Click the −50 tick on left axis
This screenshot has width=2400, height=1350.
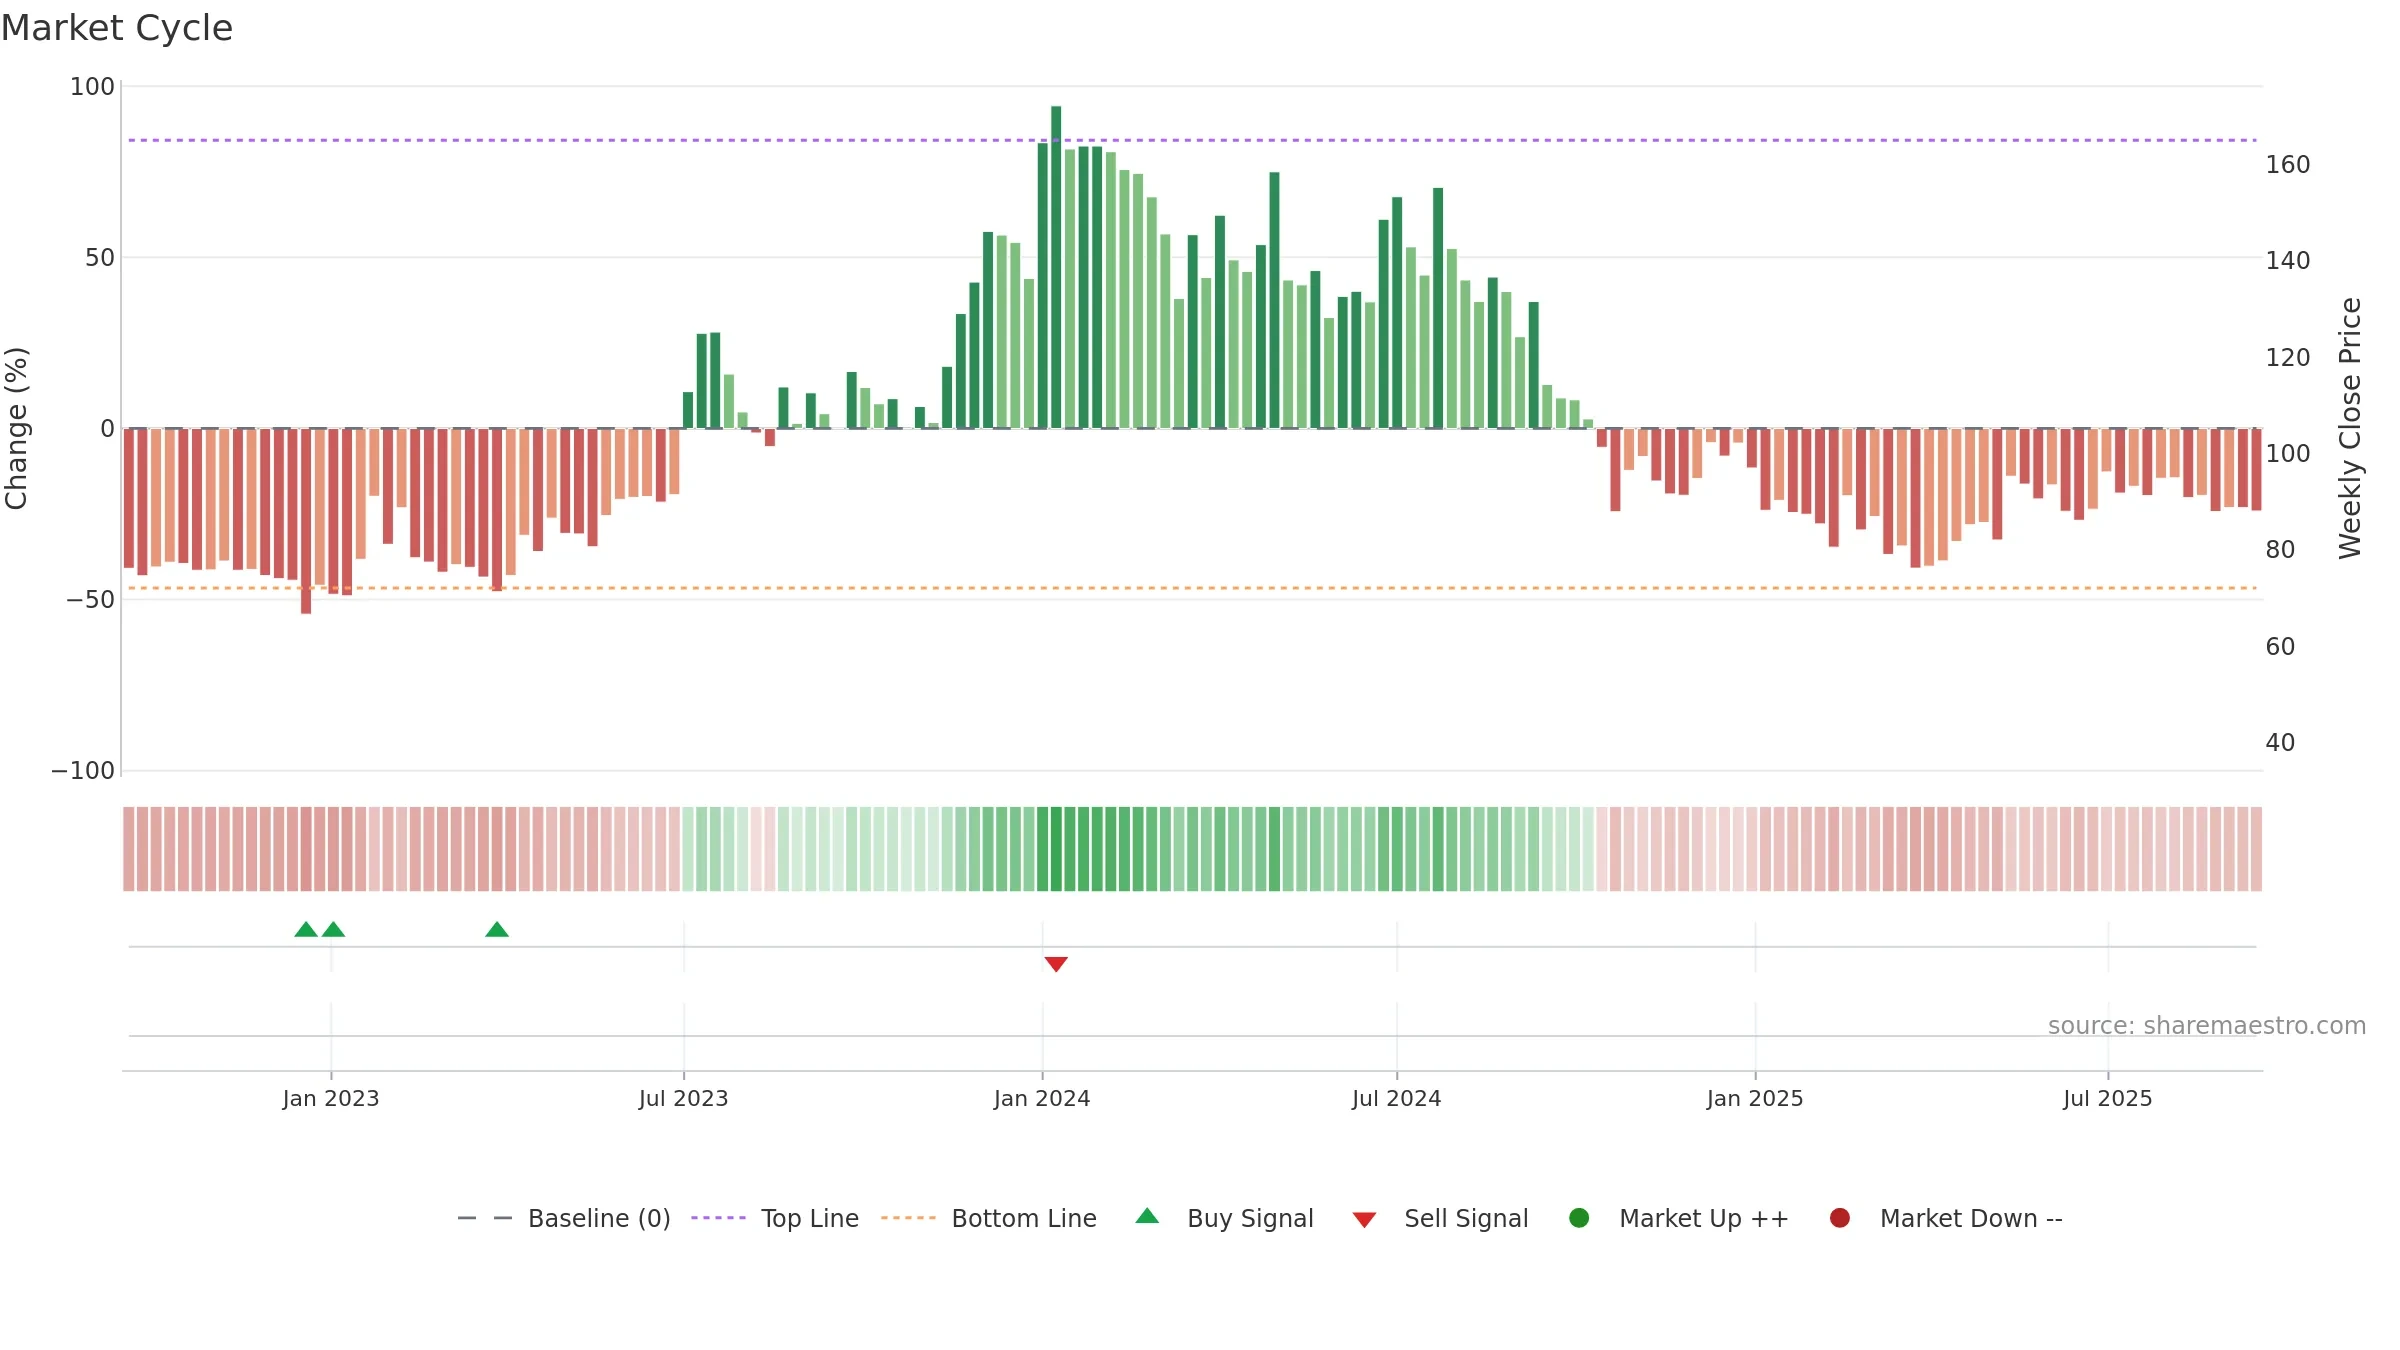pos(90,600)
